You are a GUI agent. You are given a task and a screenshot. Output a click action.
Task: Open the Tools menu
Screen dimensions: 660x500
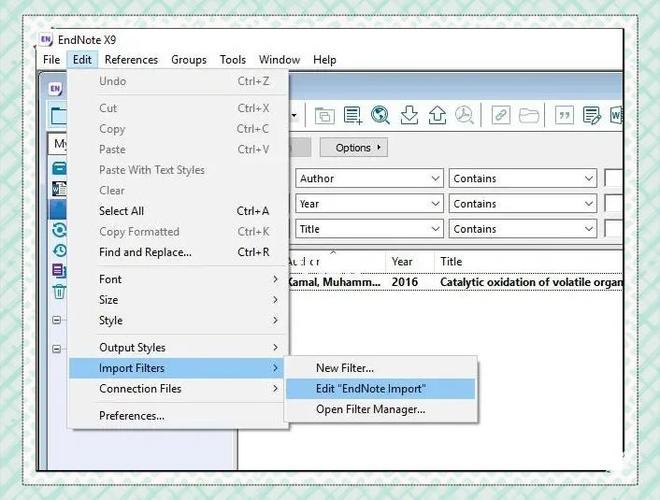(233, 60)
